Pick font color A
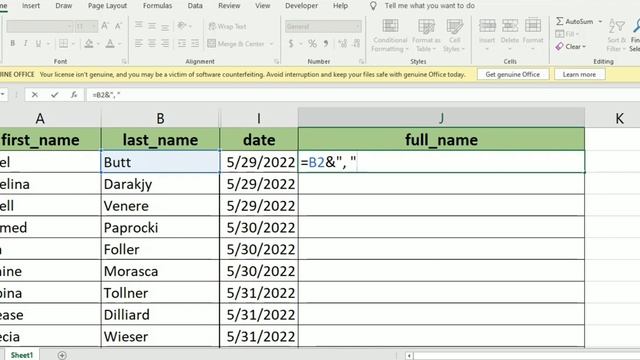640x360 pixels. pyautogui.click(x=110, y=43)
